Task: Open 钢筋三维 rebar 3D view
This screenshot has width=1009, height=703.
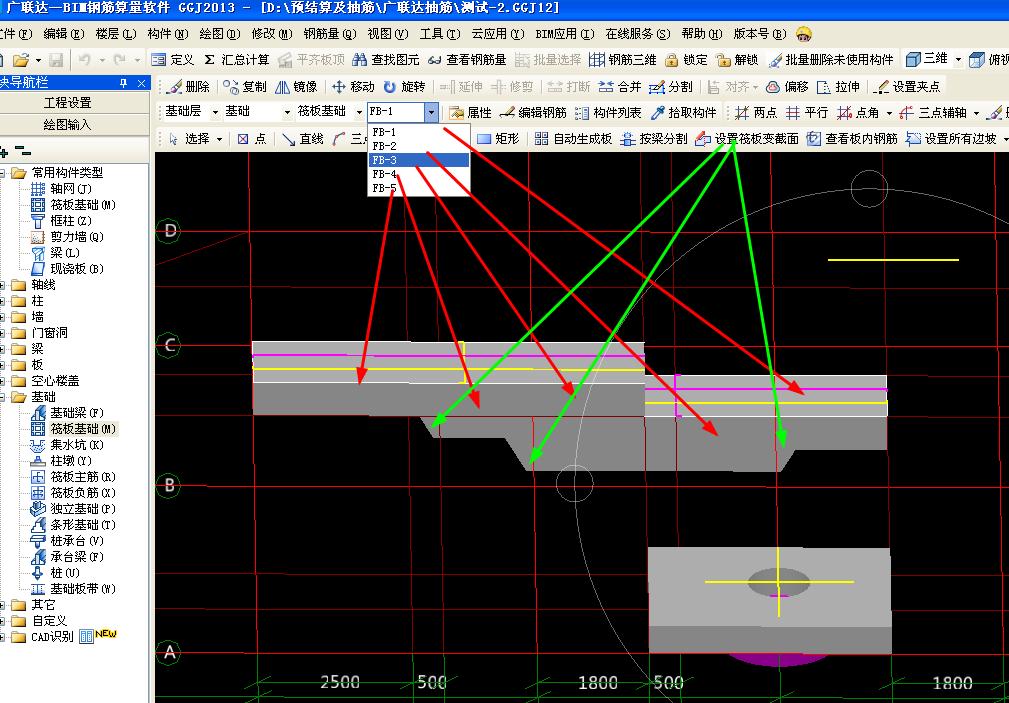Action: tap(622, 60)
